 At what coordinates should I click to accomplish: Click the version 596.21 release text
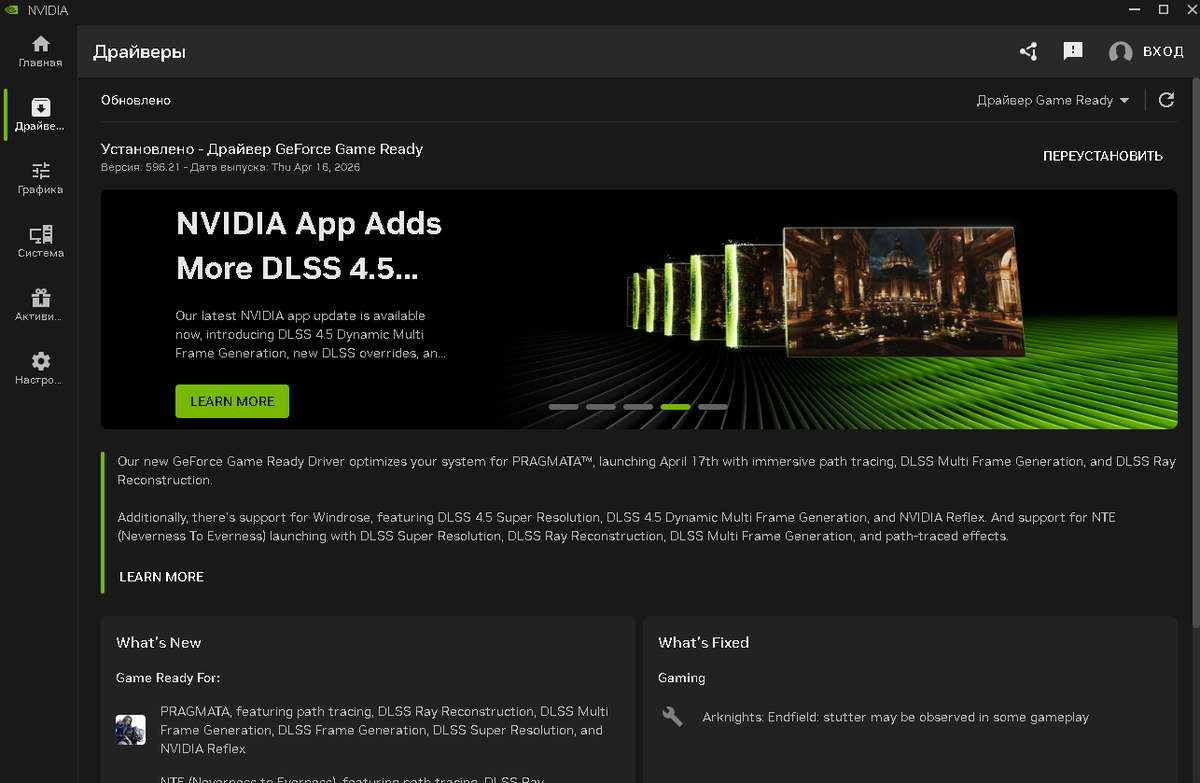pos(231,167)
